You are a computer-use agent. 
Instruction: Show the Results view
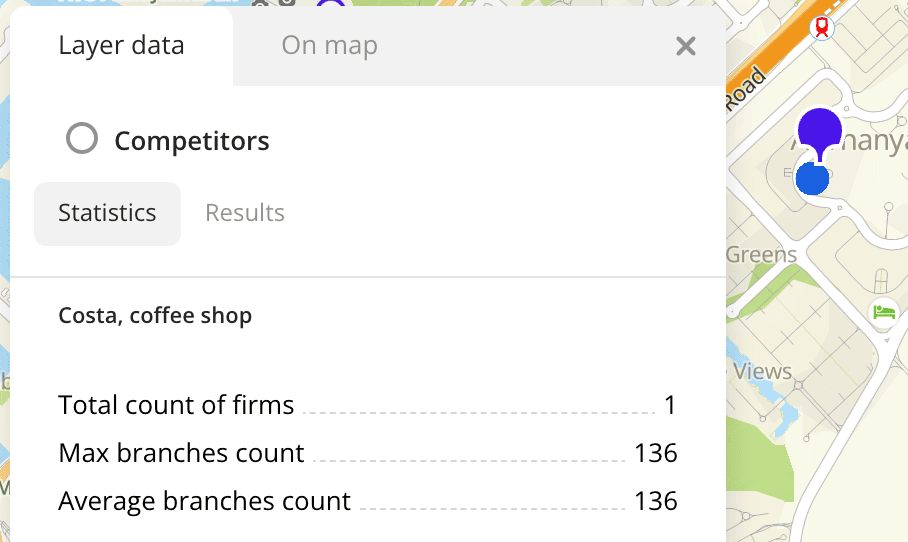point(245,213)
